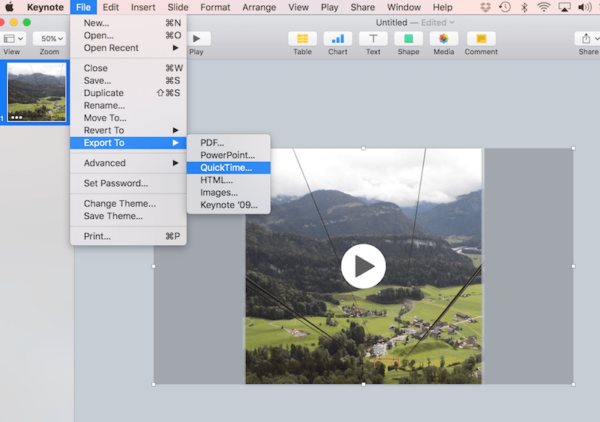Open the Edit menu
The height and width of the screenshot is (422, 600).
(x=111, y=7)
